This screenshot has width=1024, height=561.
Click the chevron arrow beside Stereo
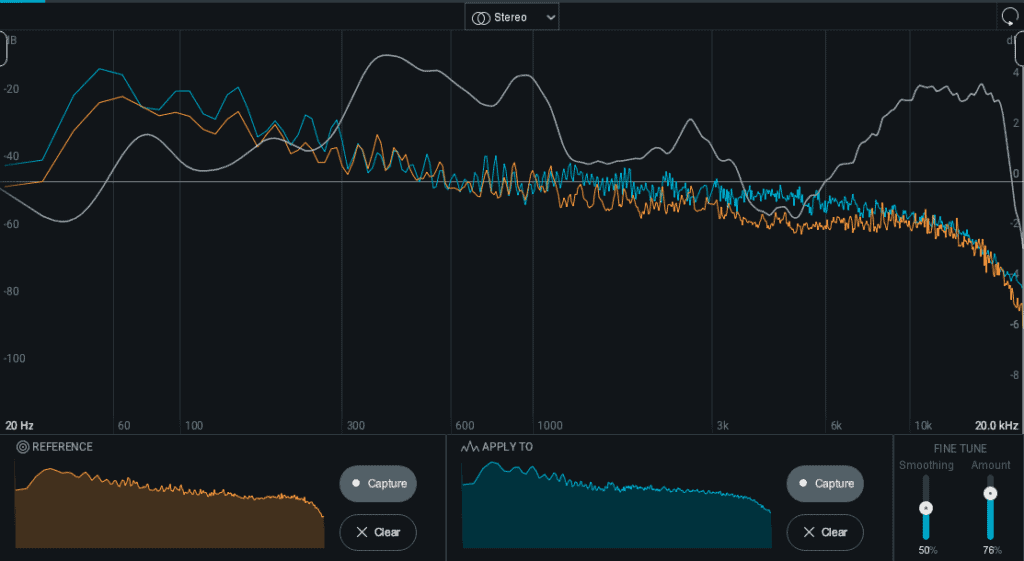550,18
